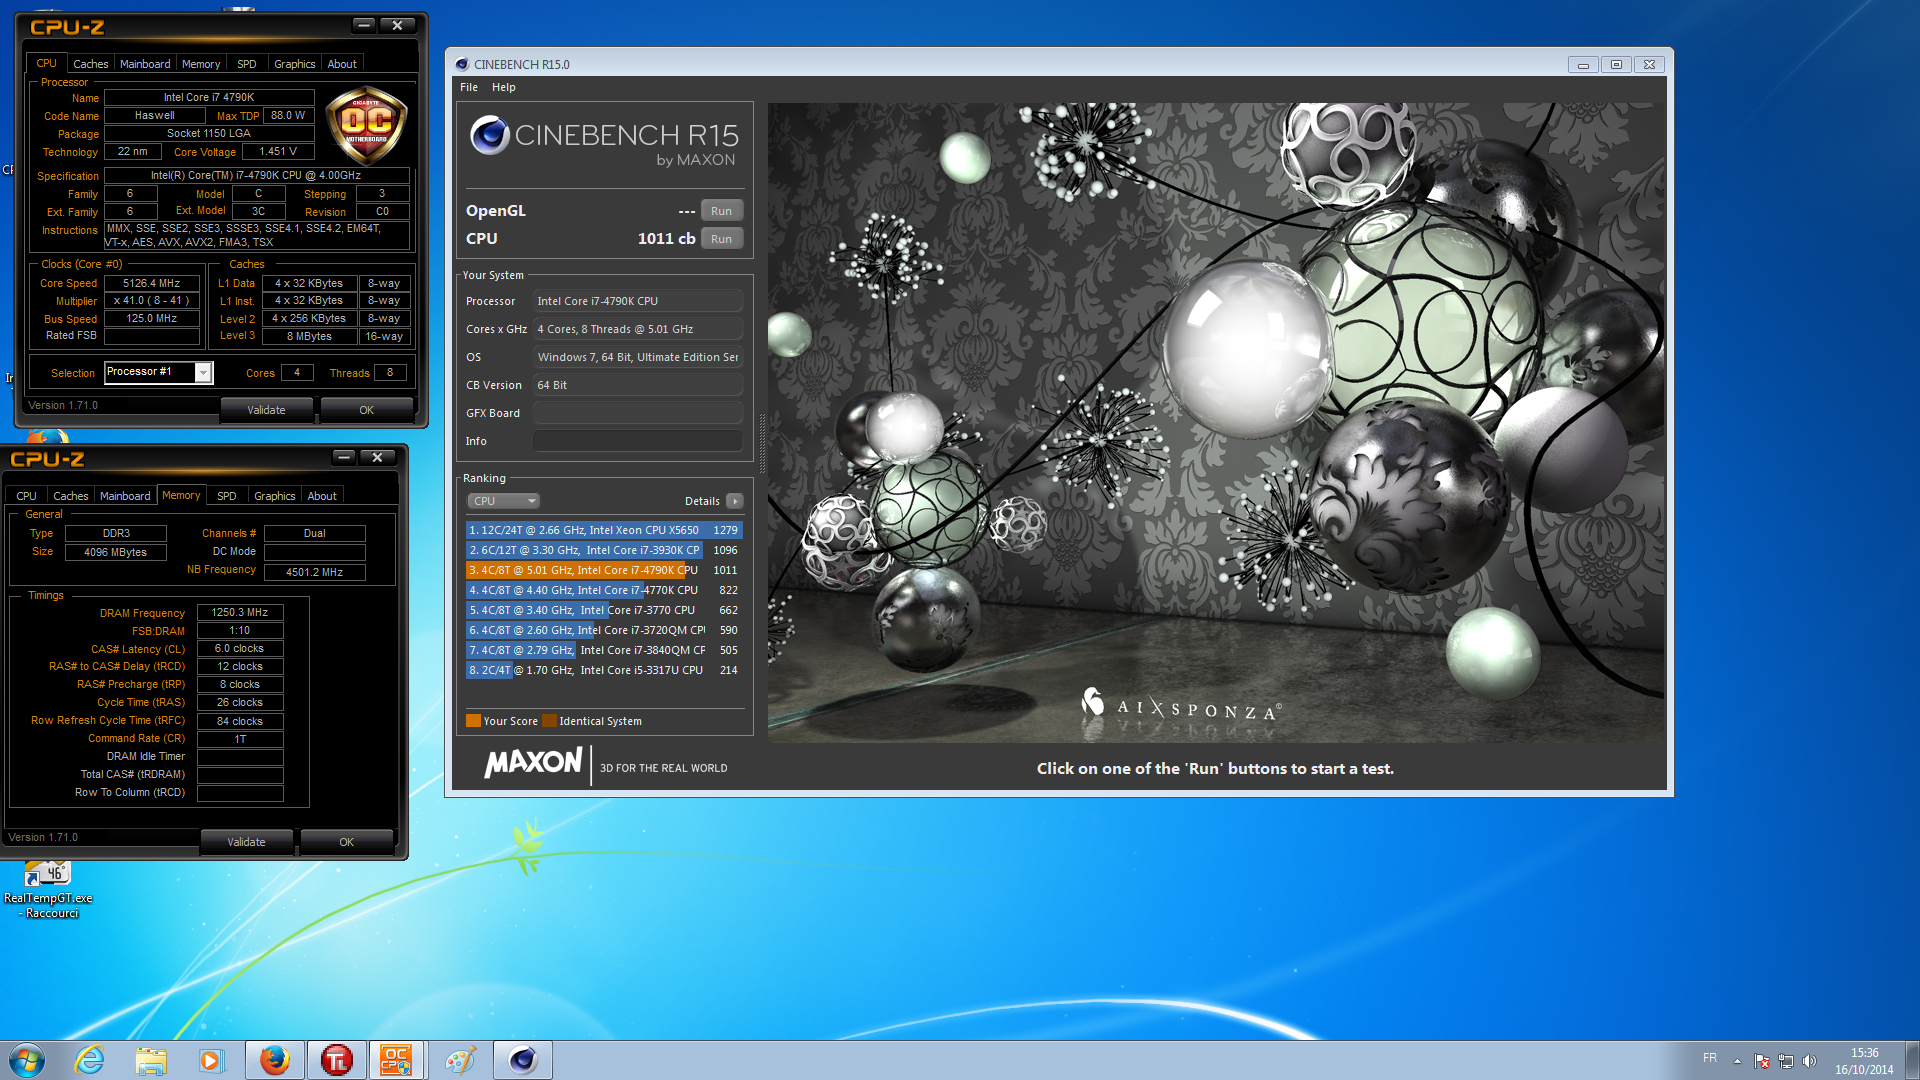
Task: Click OK in bottom CPU-Z window
Action: coord(346,842)
